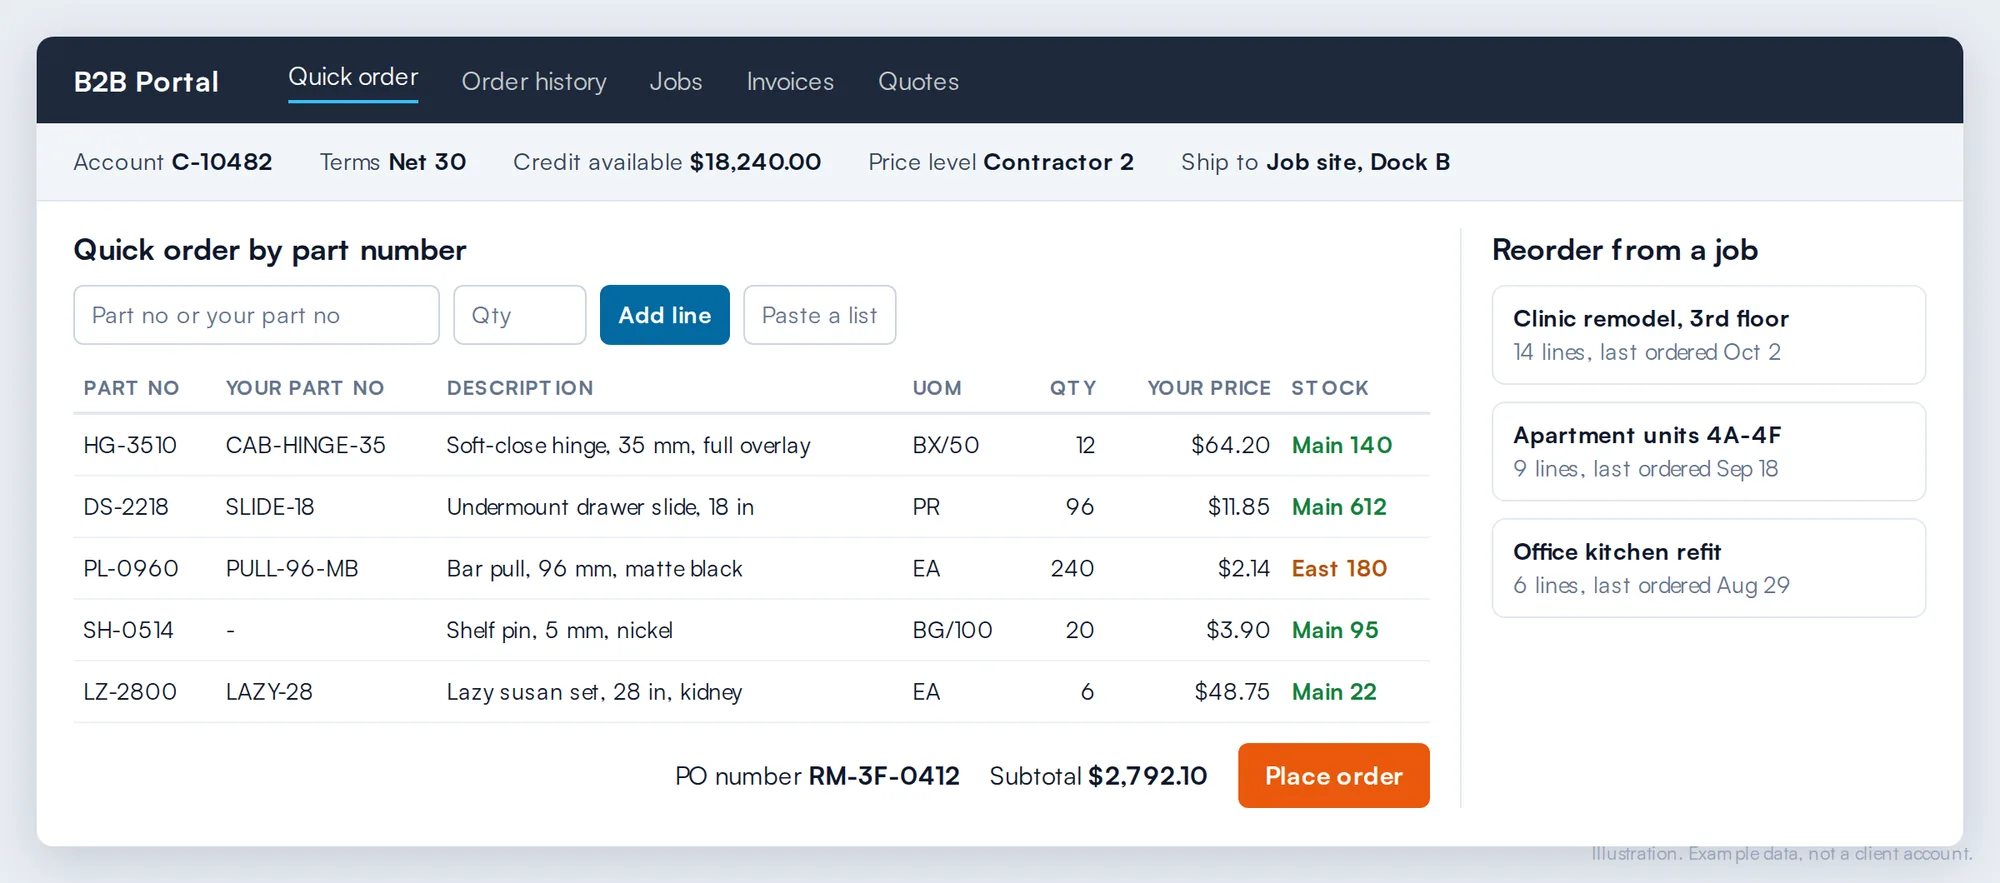Click the Paste a list button

pos(820,315)
